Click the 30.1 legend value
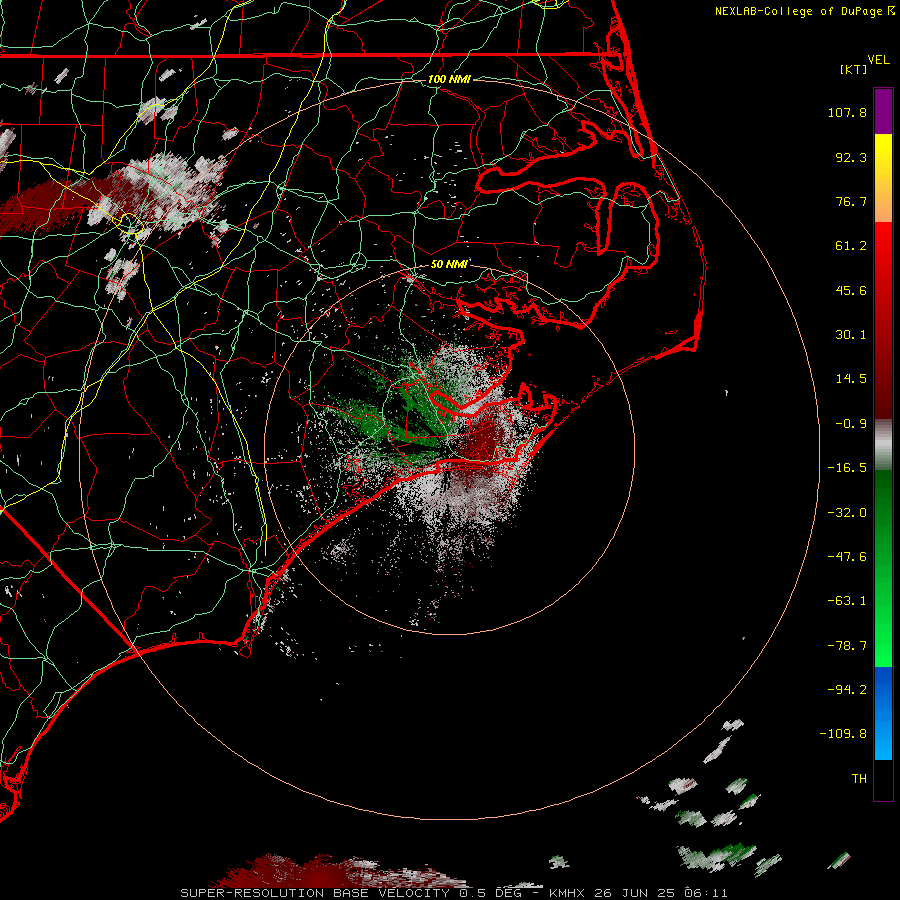 click(851, 335)
